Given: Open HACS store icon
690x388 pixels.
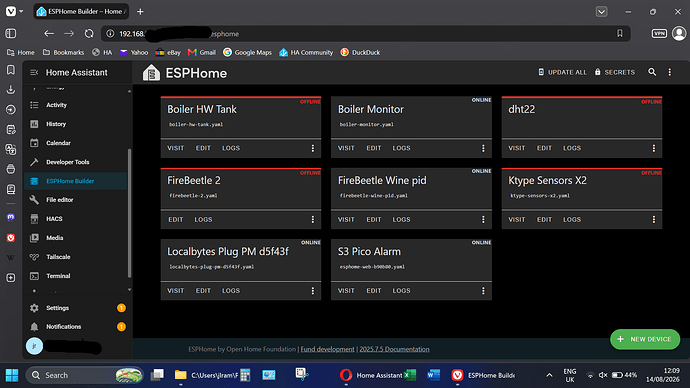Looking at the screenshot, I should pos(34,219).
